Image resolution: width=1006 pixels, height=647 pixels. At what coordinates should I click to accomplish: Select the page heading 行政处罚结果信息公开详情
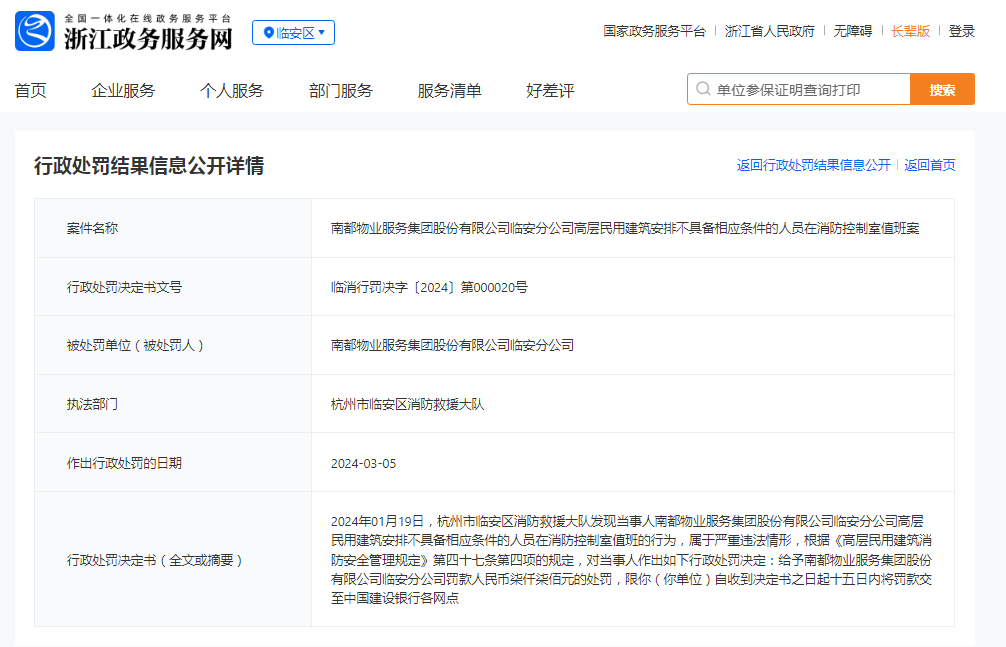[x=149, y=166]
